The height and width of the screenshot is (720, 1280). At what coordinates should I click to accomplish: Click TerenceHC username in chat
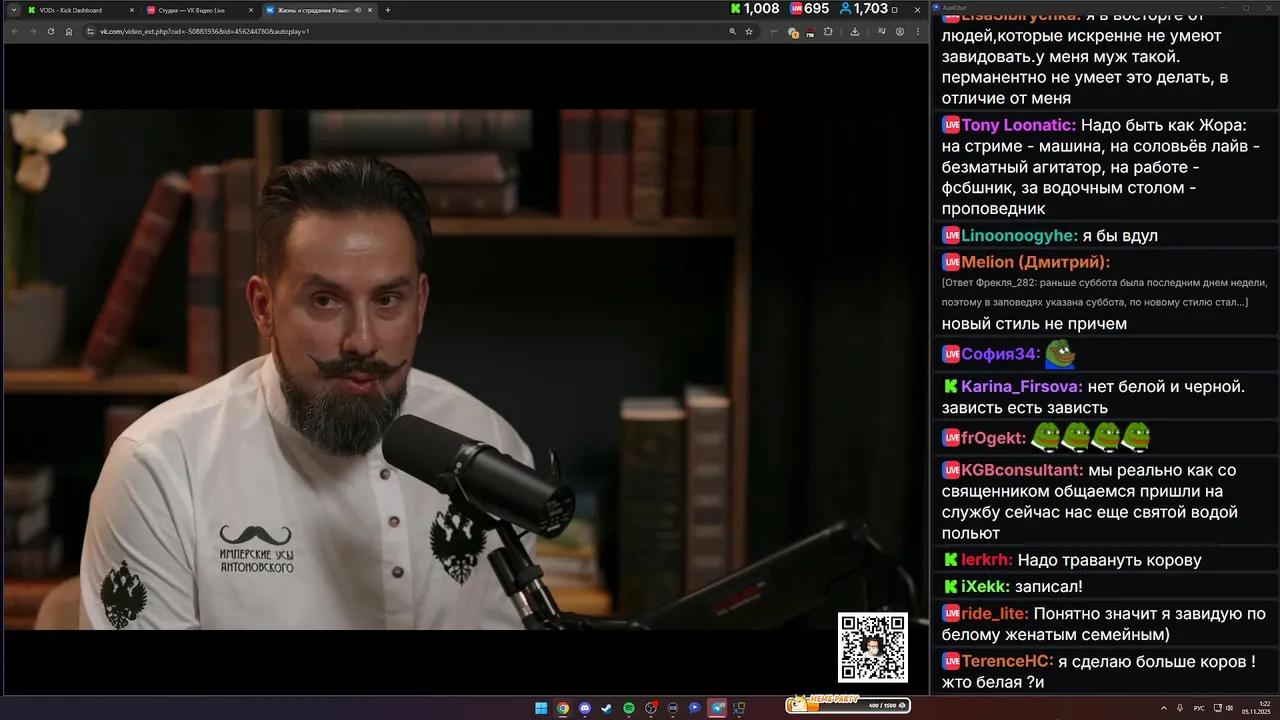pos(1007,661)
